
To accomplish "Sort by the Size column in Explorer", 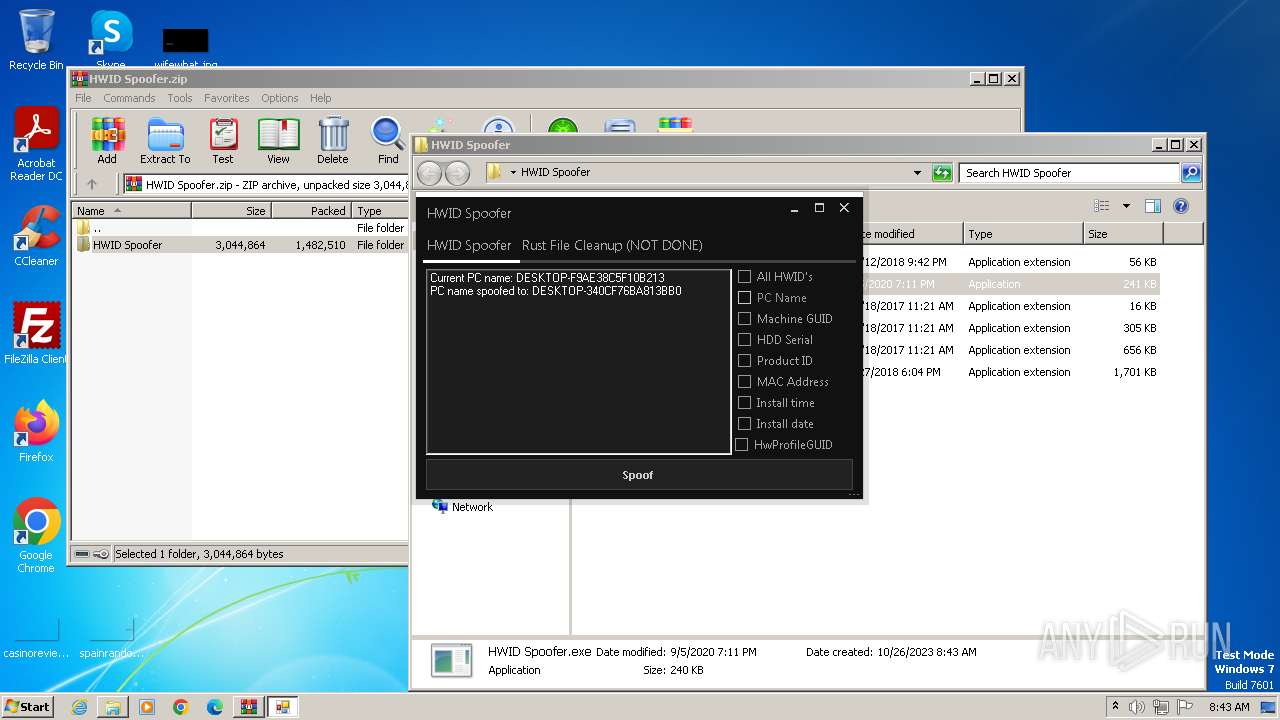I will point(1123,234).
